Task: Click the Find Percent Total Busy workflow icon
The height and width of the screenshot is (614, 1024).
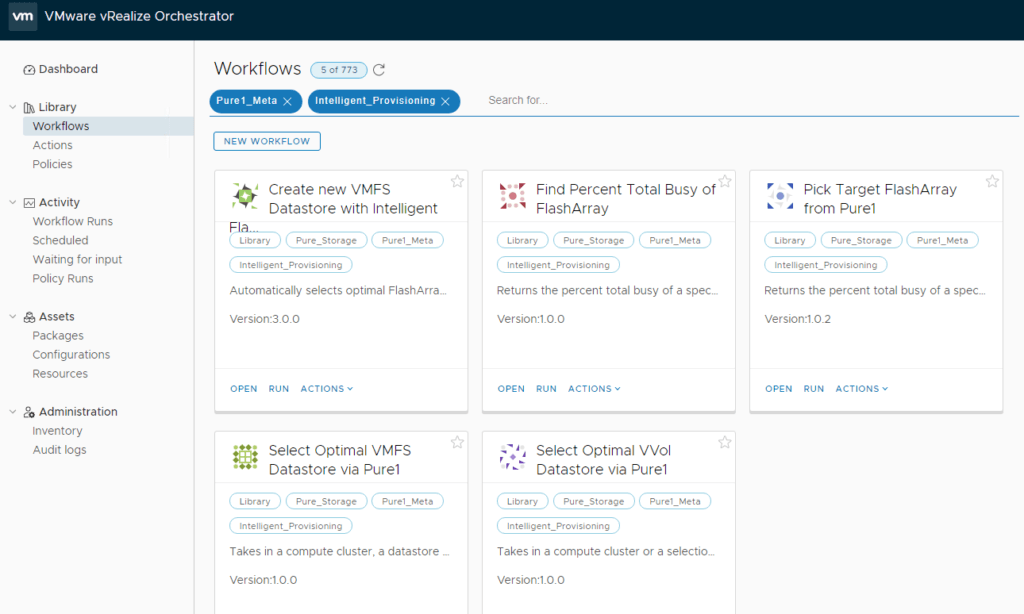Action: point(513,196)
